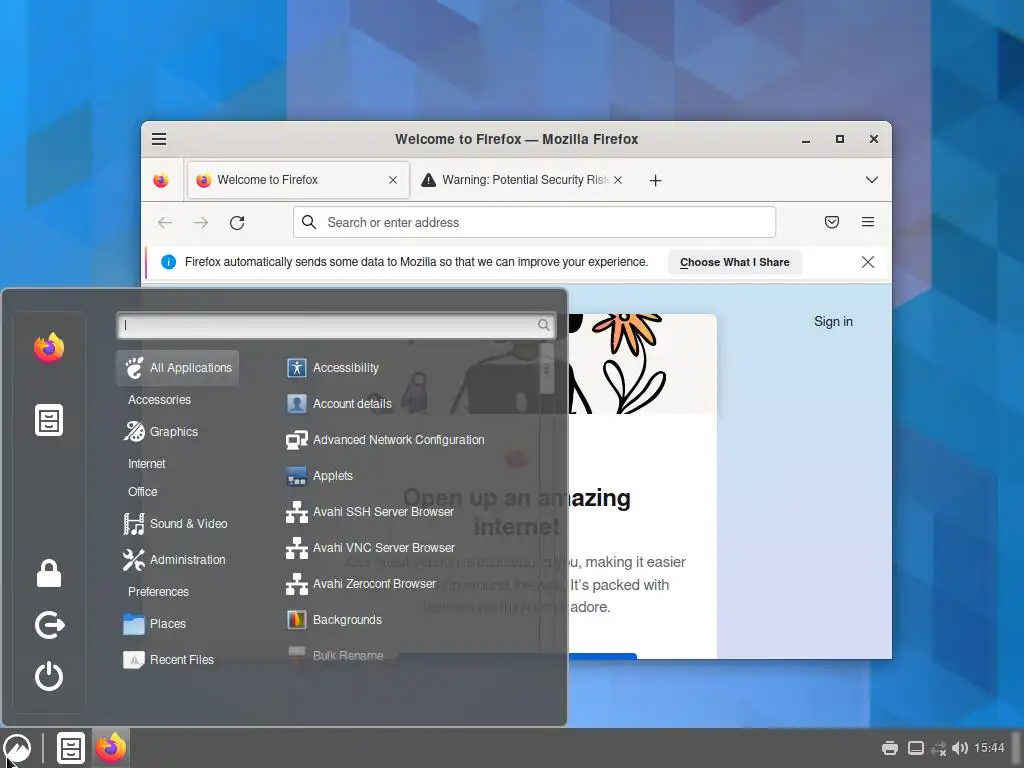
Task: Open Backgrounds settings entry
Action: pyautogui.click(x=334, y=619)
